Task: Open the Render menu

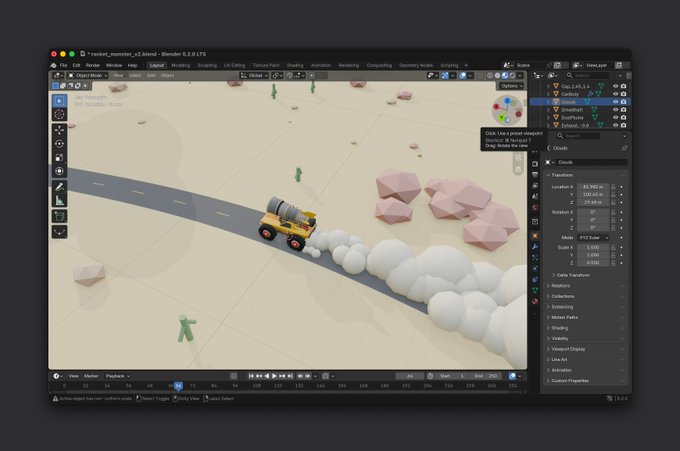Action: pos(93,65)
